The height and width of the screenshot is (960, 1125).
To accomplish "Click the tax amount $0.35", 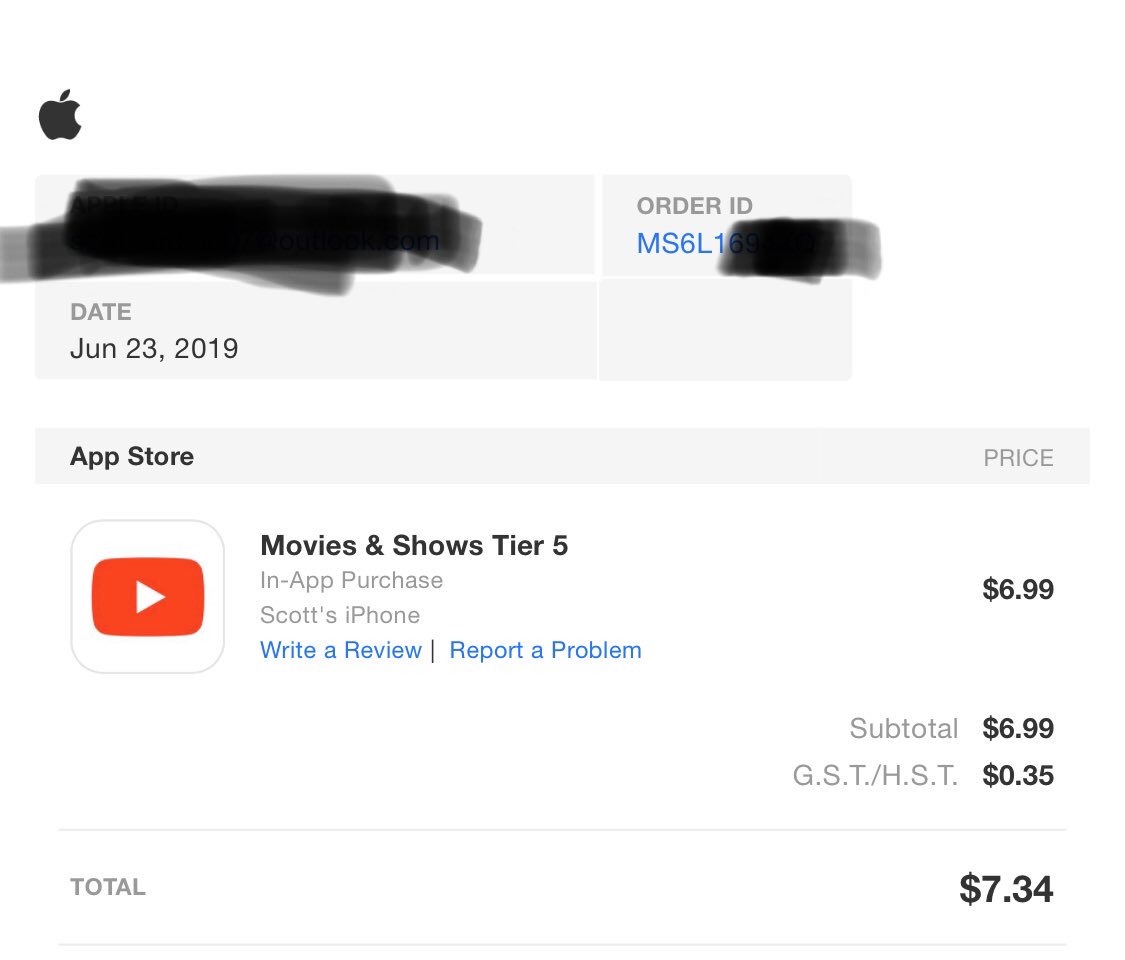I will pyautogui.click(x=1018, y=775).
